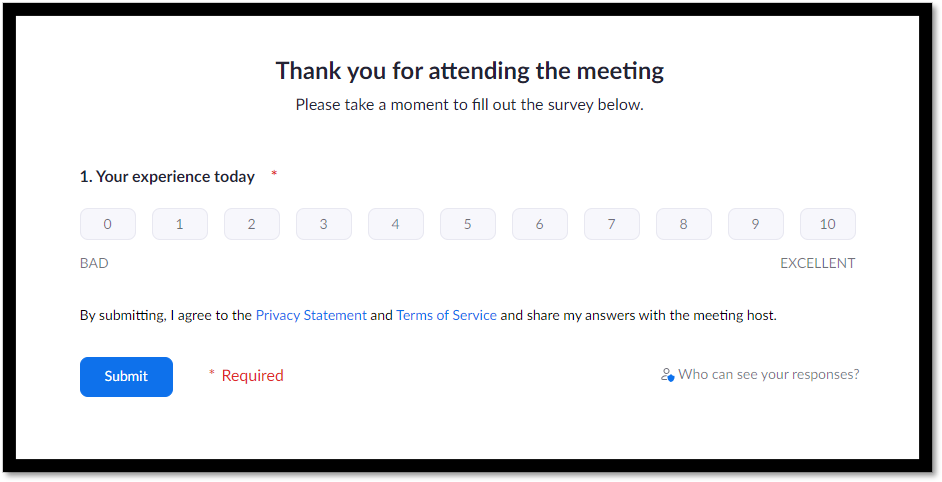Select rating 9 on experience scale
The height and width of the screenshot is (482, 942).
click(x=756, y=224)
